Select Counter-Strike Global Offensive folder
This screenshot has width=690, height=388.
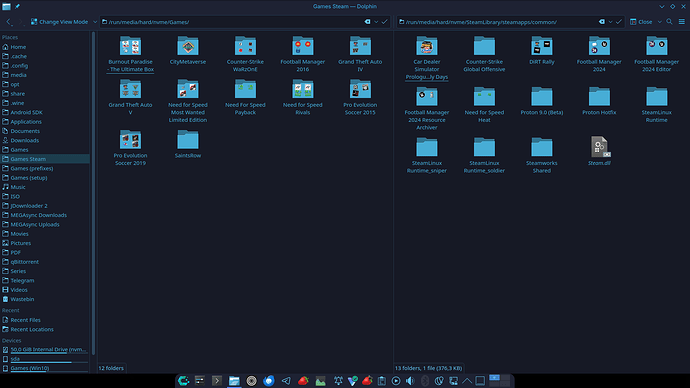pyautogui.click(x=484, y=54)
